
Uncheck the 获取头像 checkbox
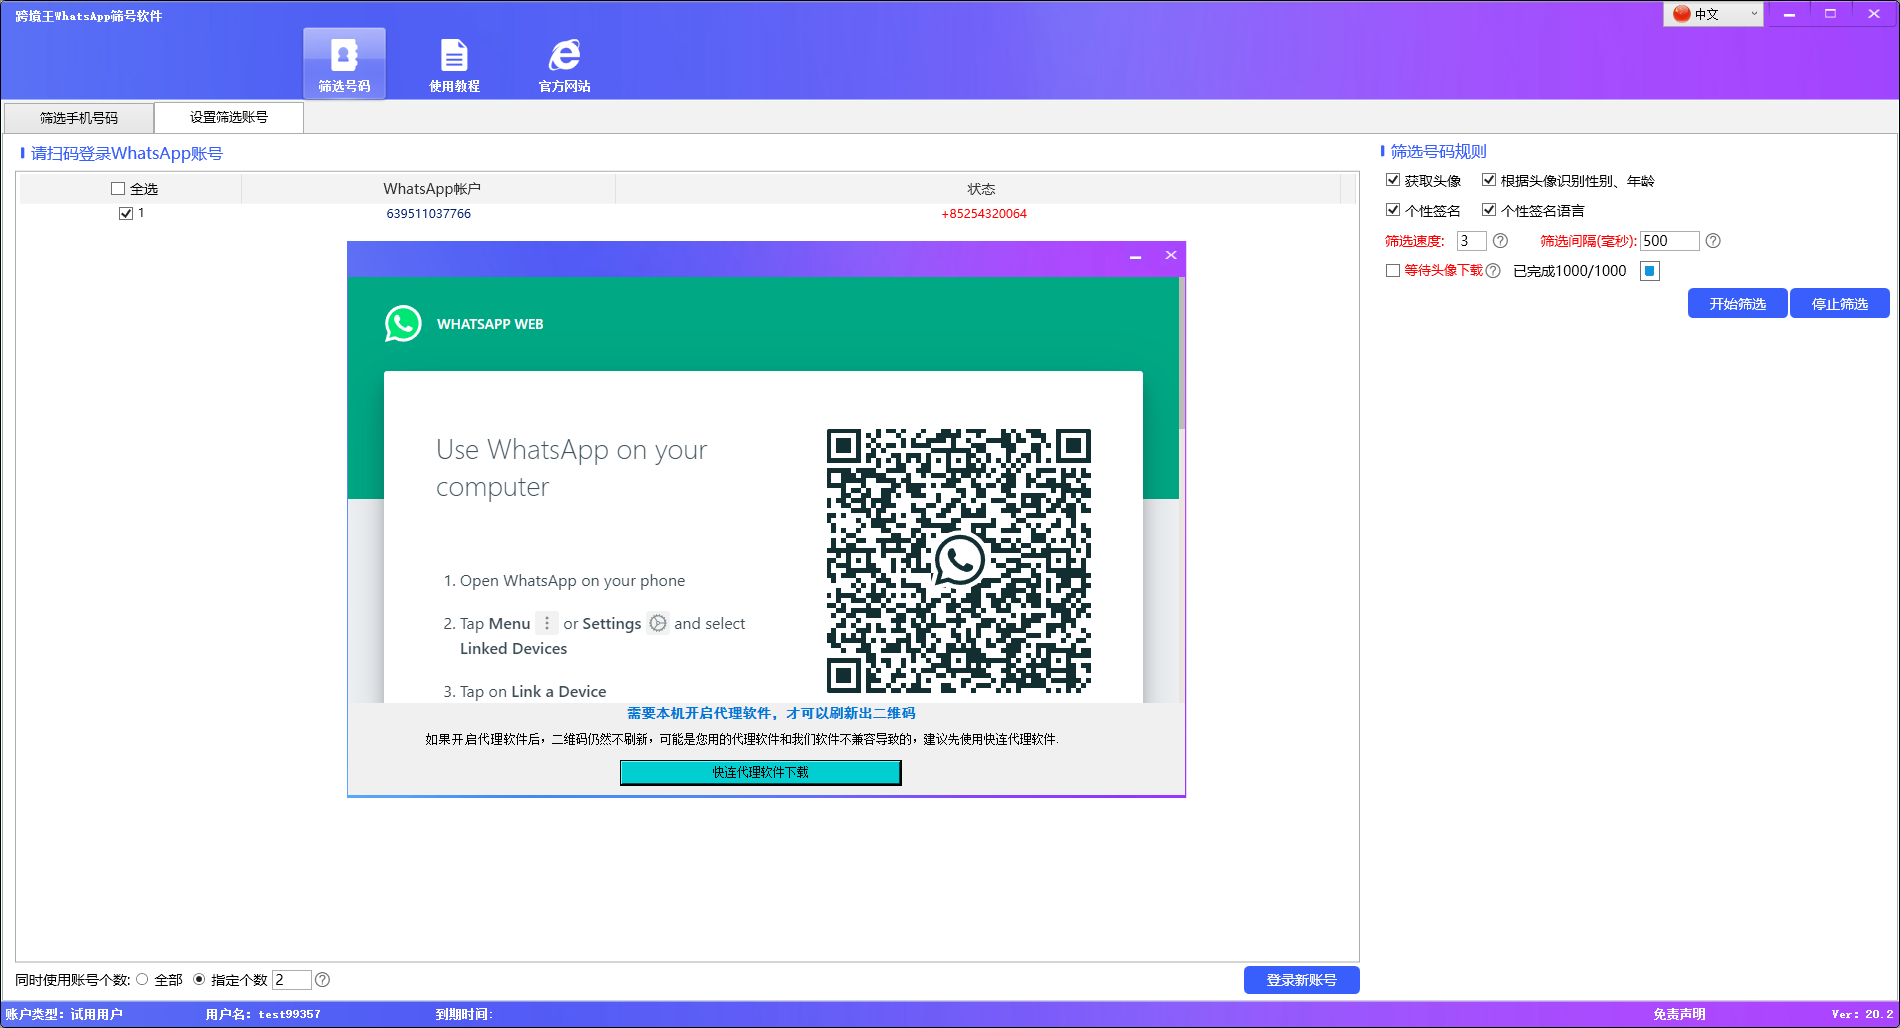pyautogui.click(x=1393, y=181)
